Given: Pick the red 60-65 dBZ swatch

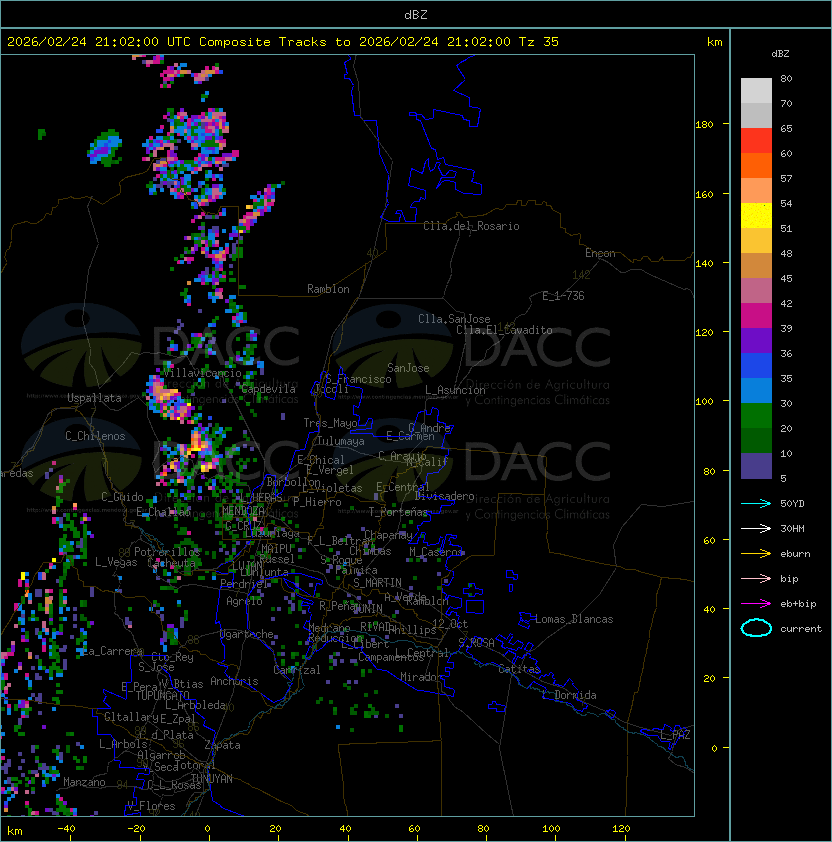Looking at the screenshot, I should 756,141.
